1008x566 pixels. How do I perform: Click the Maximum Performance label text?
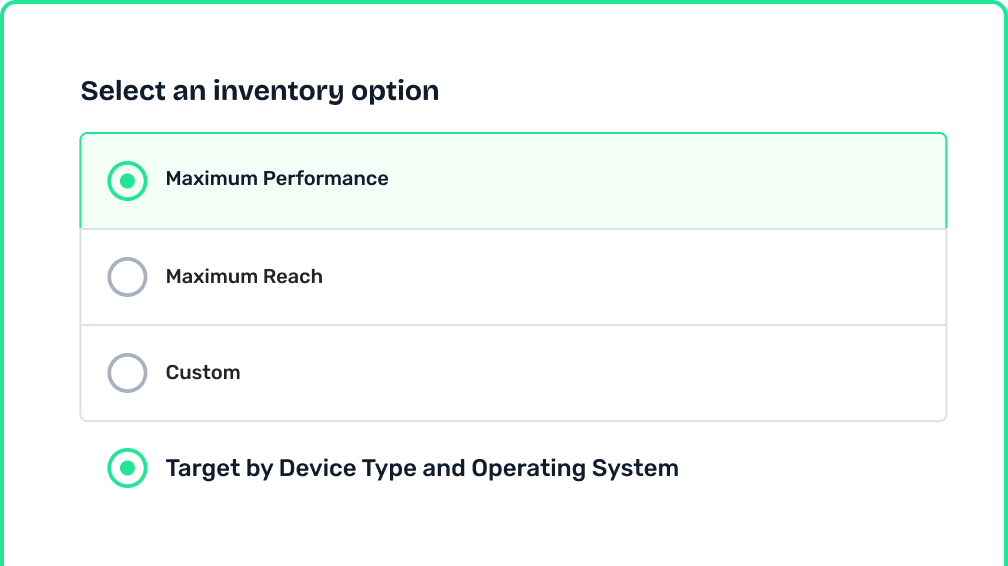click(x=277, y=179)
